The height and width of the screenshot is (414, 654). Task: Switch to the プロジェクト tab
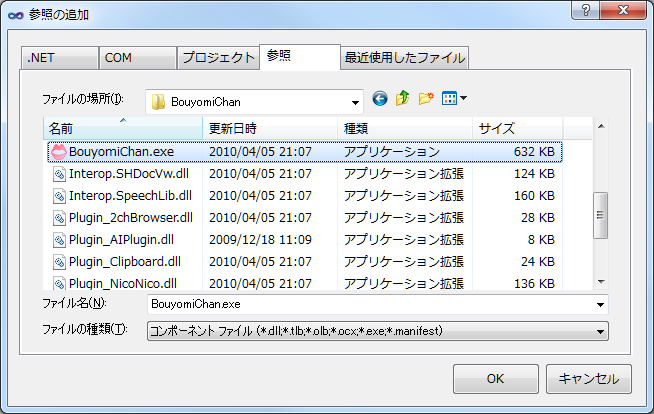218,58
